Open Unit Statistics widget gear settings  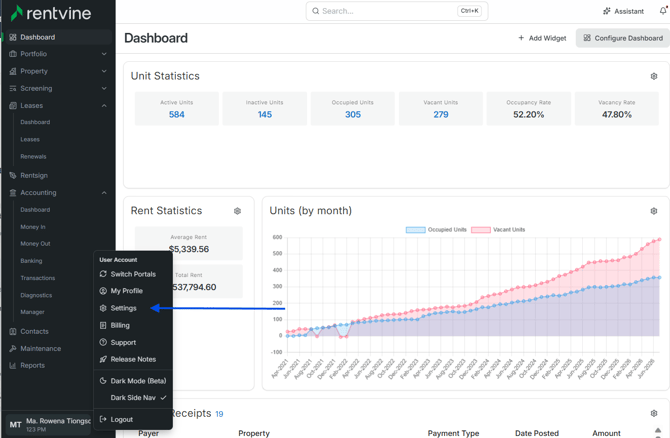click(654, 76)
